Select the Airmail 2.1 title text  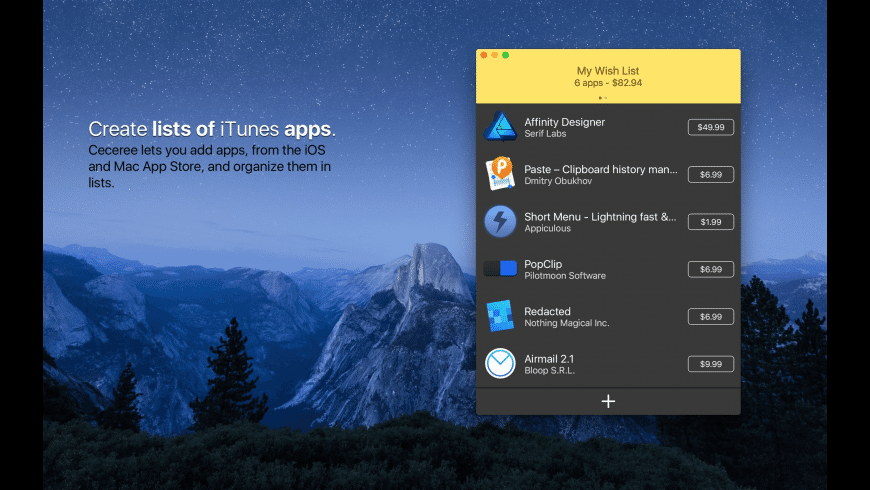coord(549,359)
